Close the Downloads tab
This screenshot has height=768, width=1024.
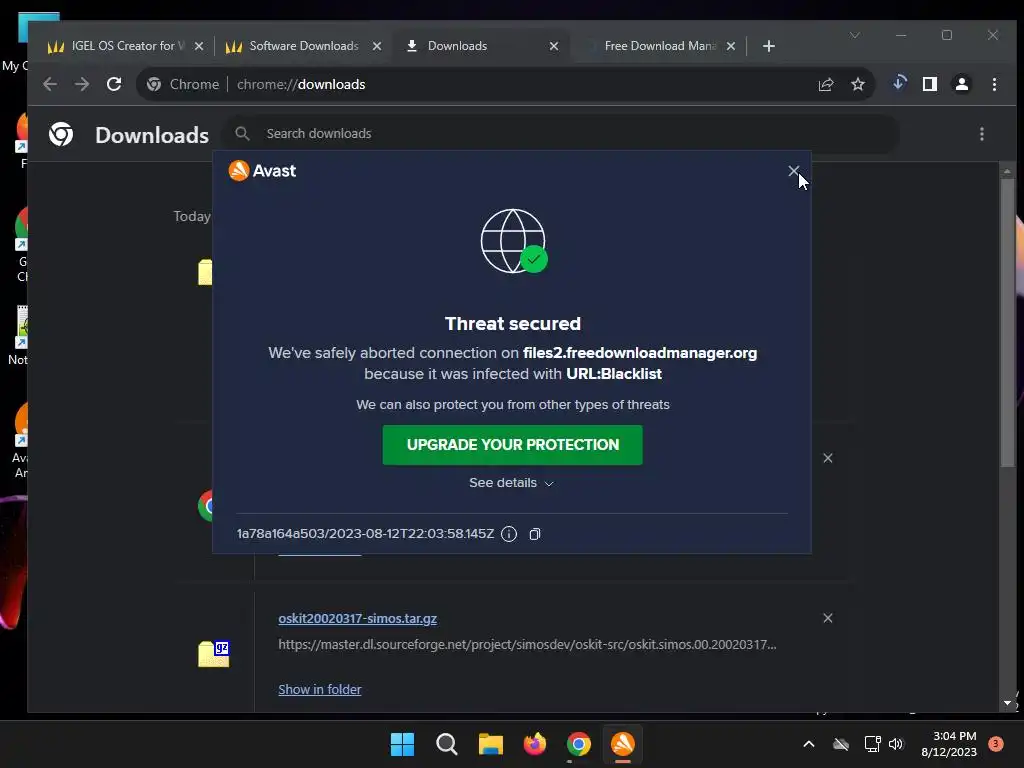point(554,46)
